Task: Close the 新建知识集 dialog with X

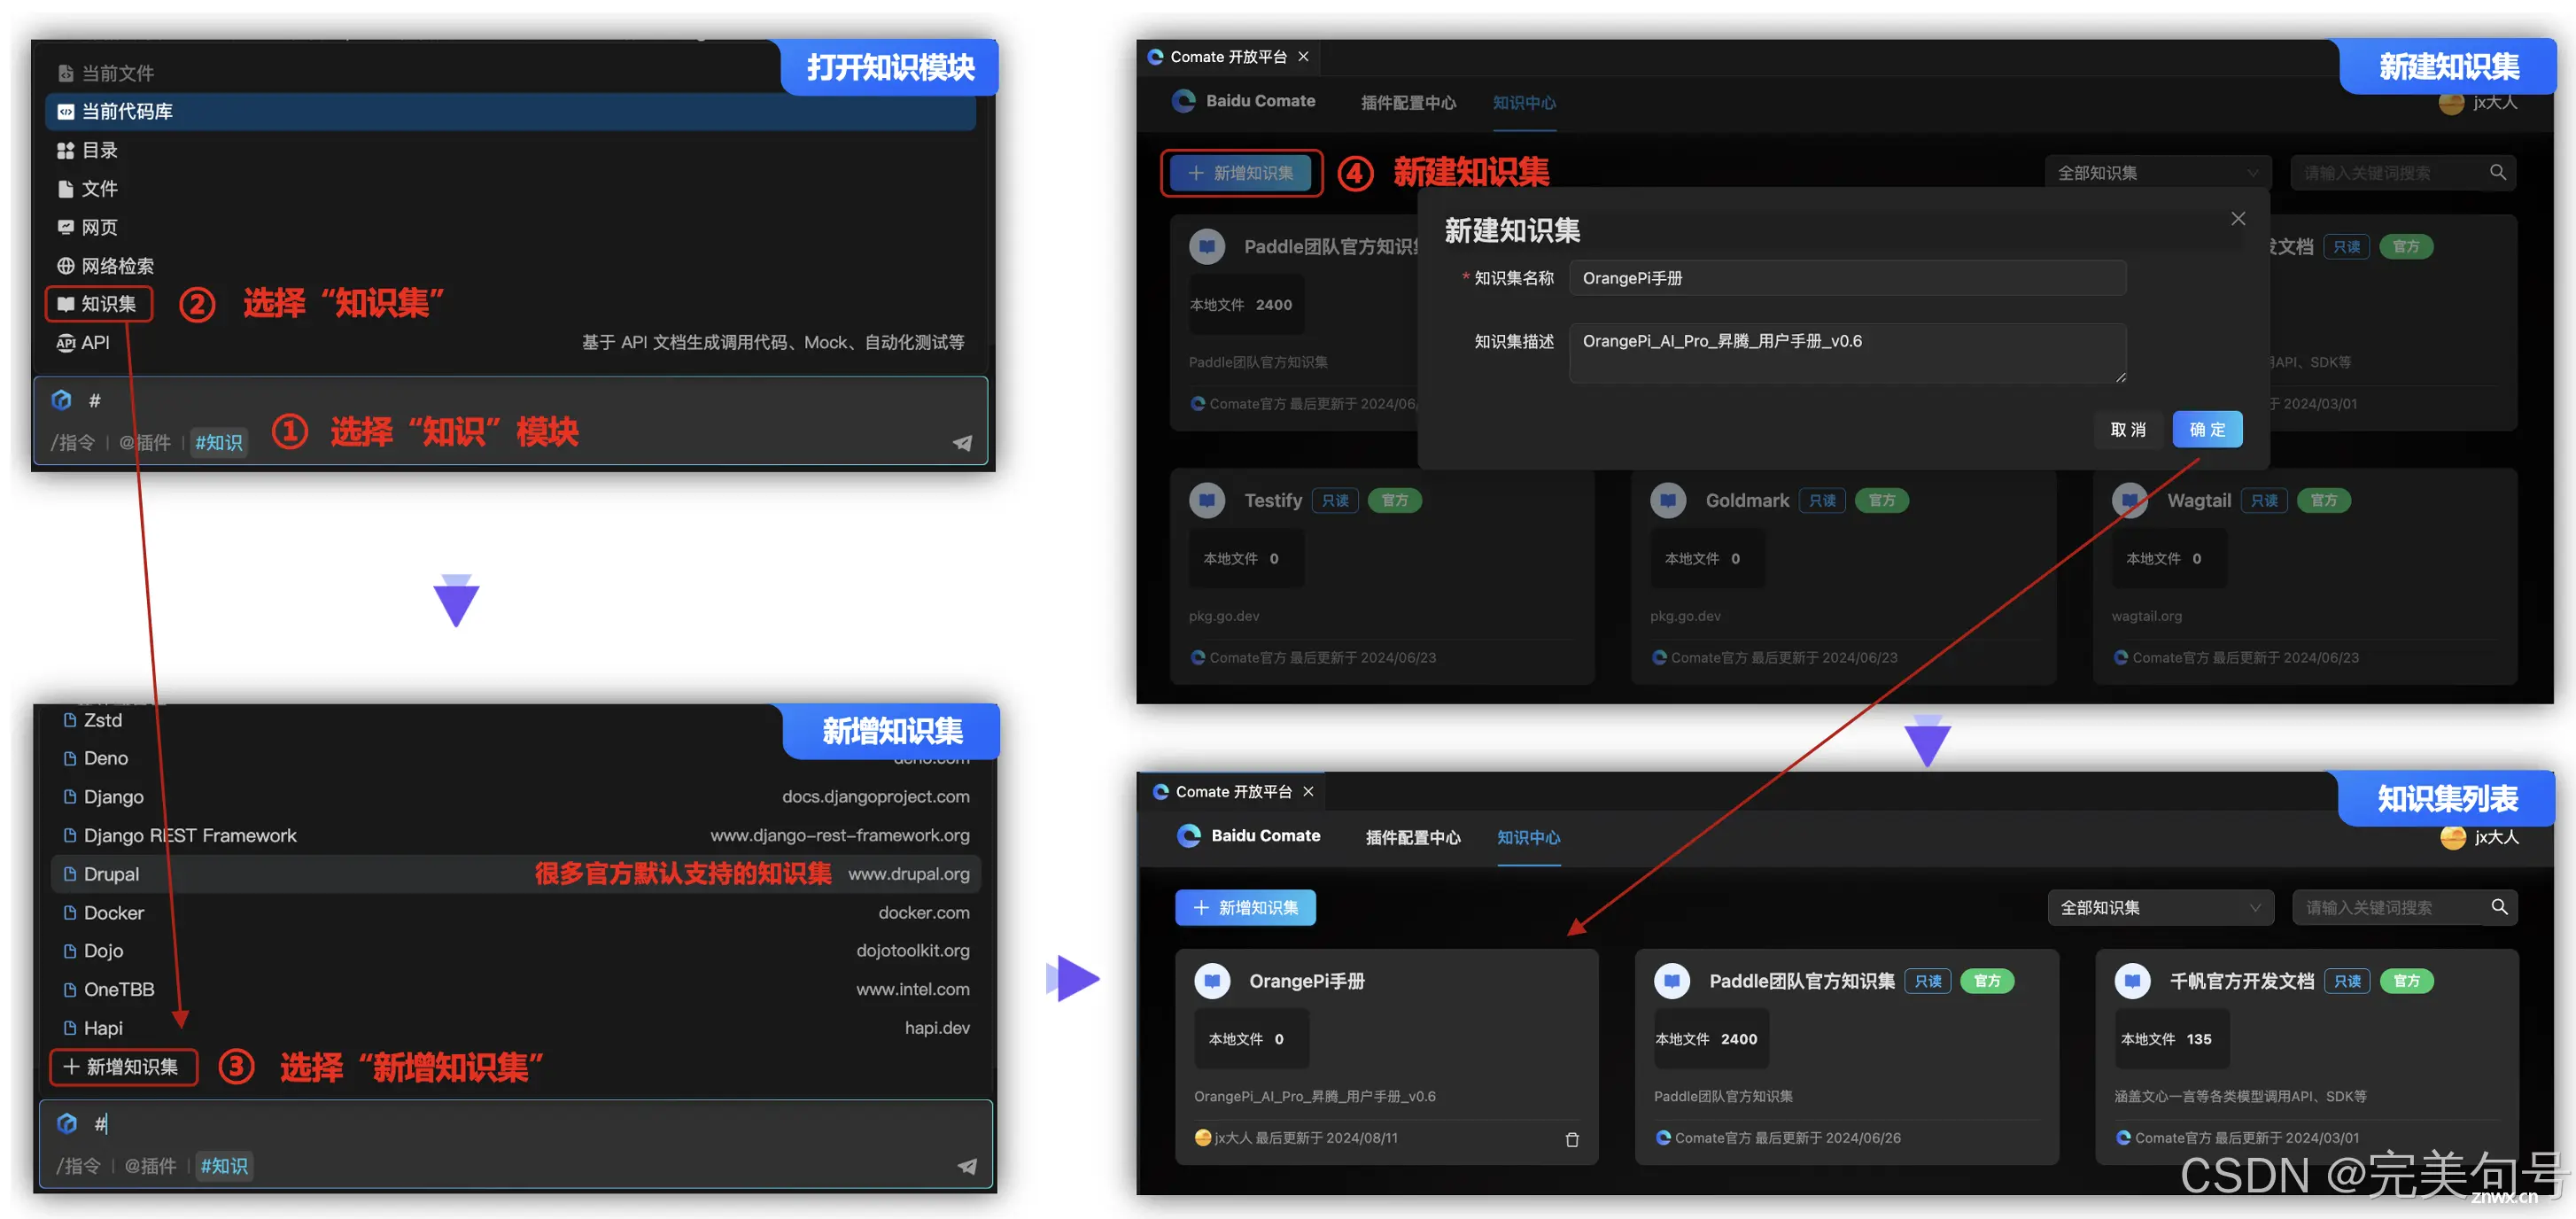Action: (x=2238, y=219)
